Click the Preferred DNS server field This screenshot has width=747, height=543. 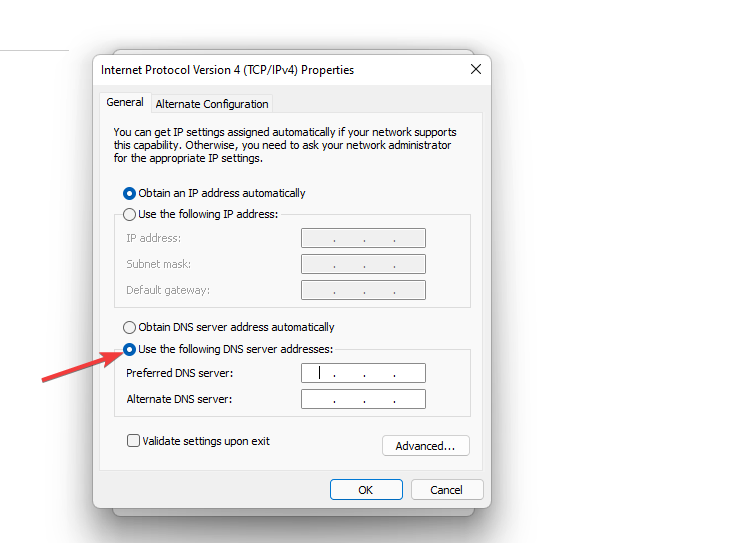(363, 373)
